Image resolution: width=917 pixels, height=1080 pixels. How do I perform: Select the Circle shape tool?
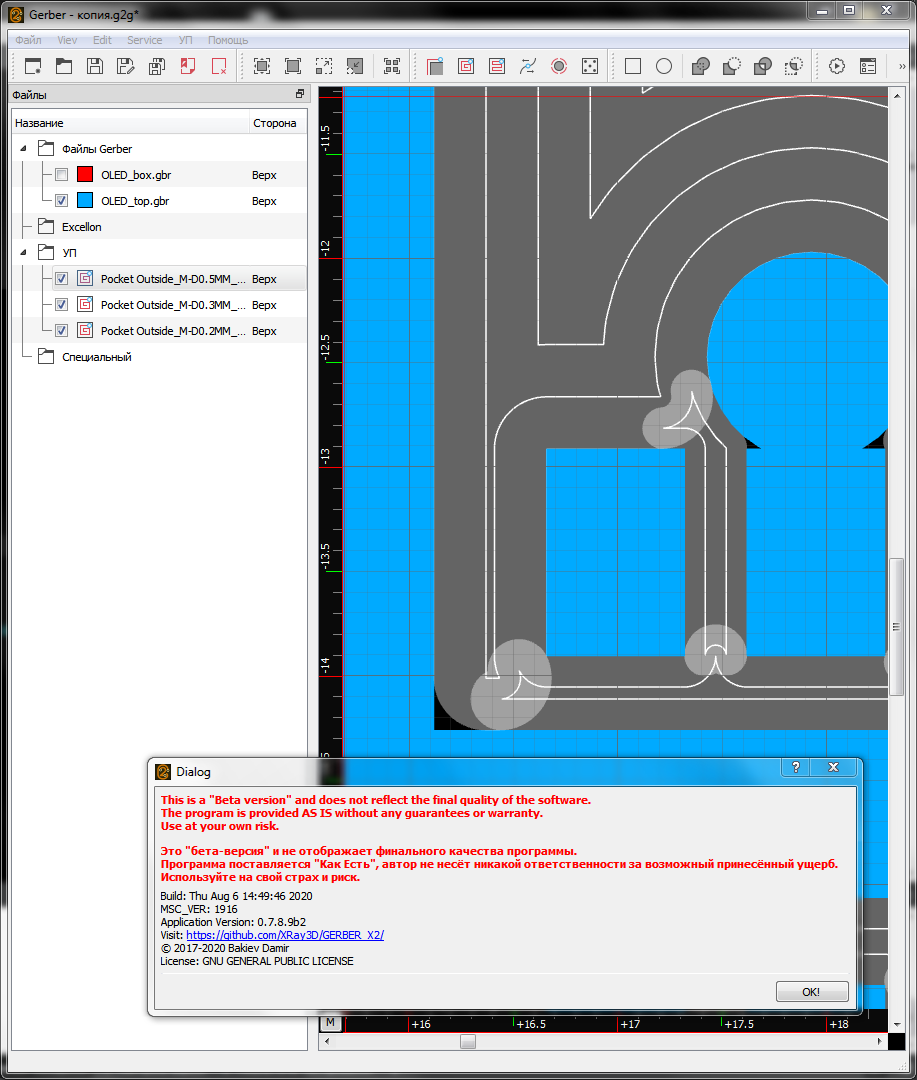[x=663, y=66]
